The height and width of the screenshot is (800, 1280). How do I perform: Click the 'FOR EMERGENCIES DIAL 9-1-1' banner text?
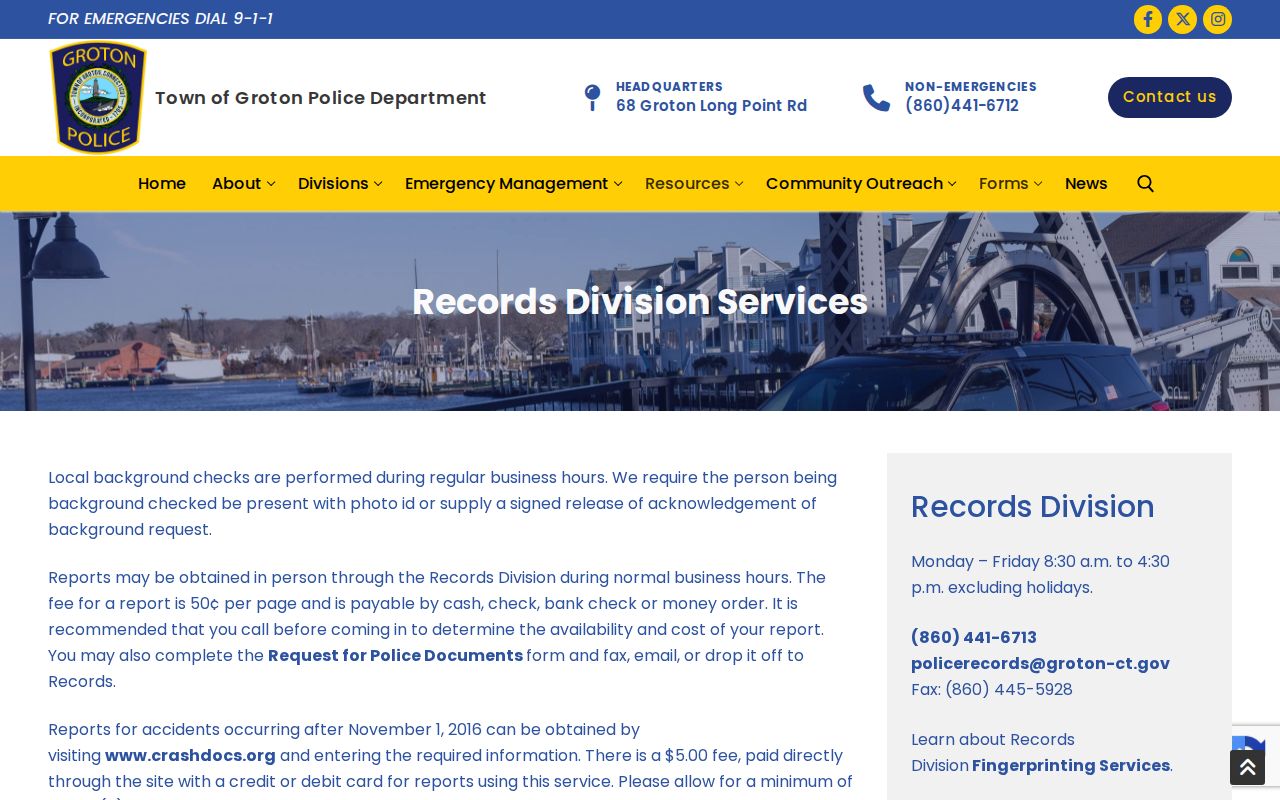(160, 19)
